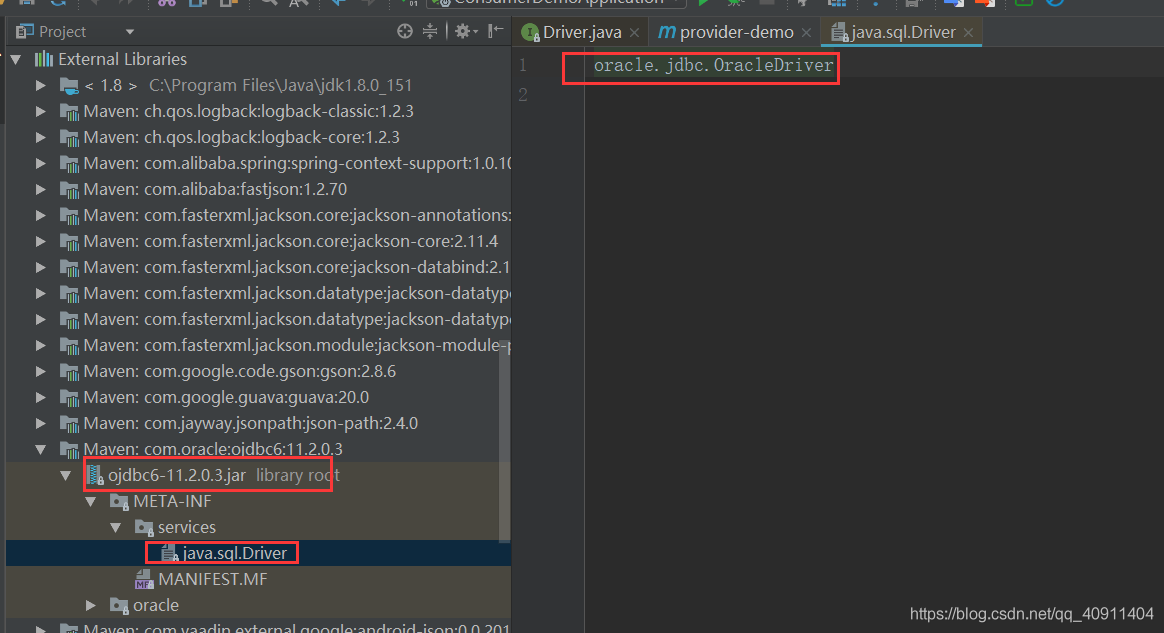The width and height of the screenshot is (1164, 633).
Task: Expand the gson:2.8.6 library node
Action: point(41,371)
